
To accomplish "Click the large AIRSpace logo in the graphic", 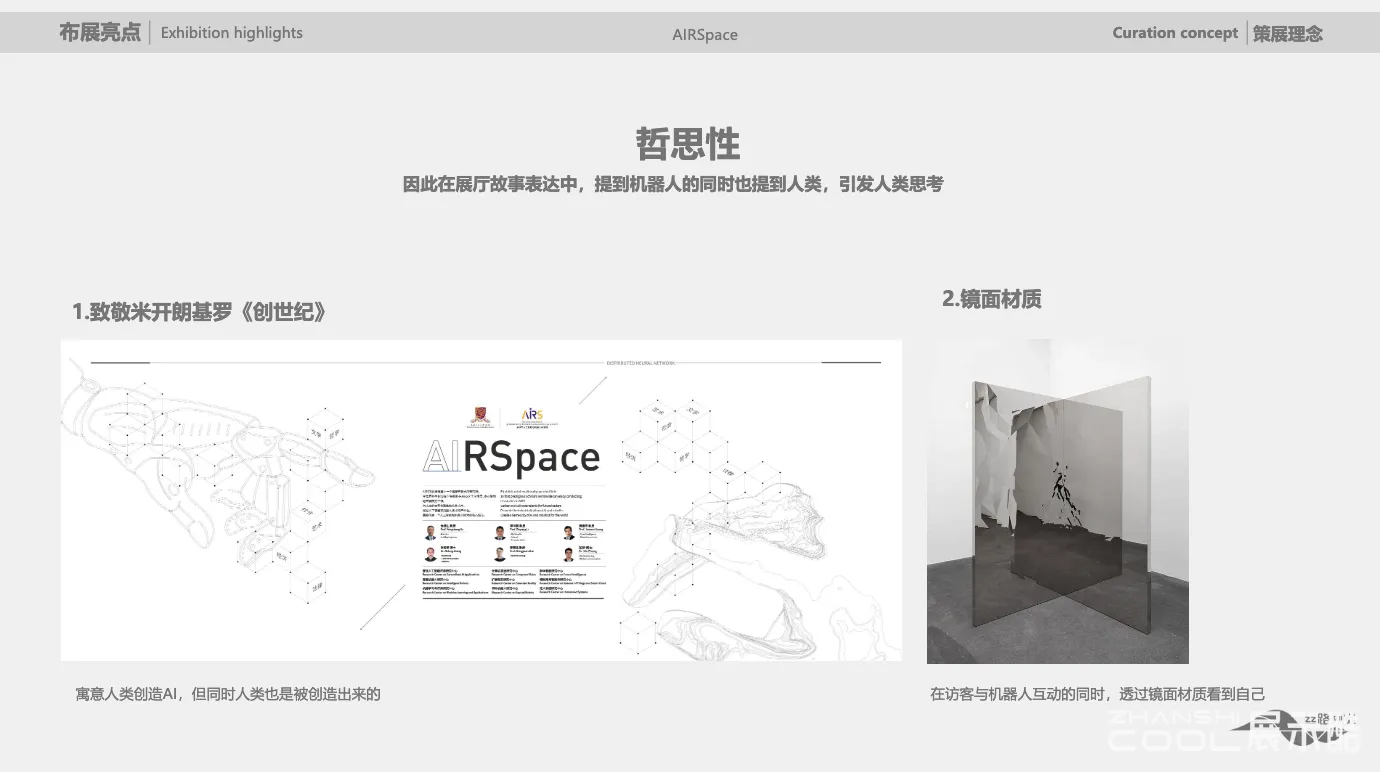I will 512,456.
